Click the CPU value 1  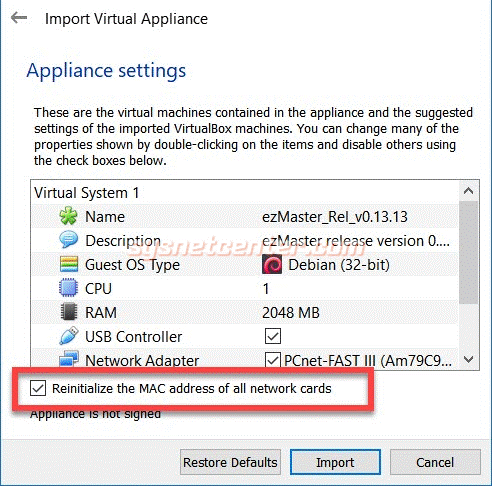[x=266, y=289]
